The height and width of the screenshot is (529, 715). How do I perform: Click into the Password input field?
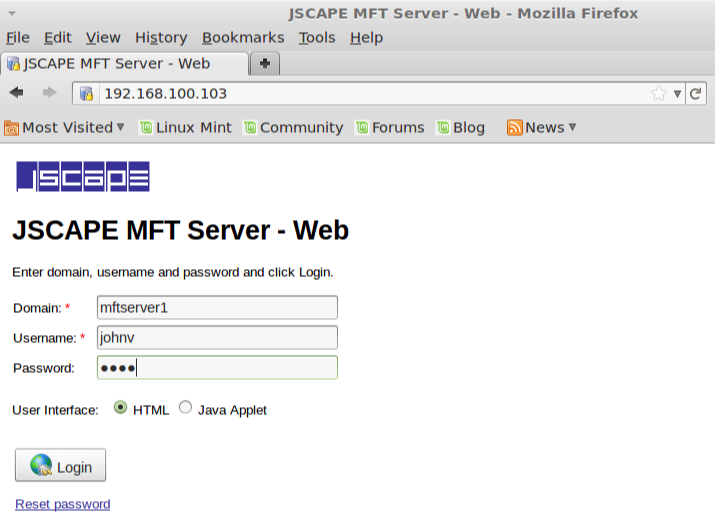point(218,368)
